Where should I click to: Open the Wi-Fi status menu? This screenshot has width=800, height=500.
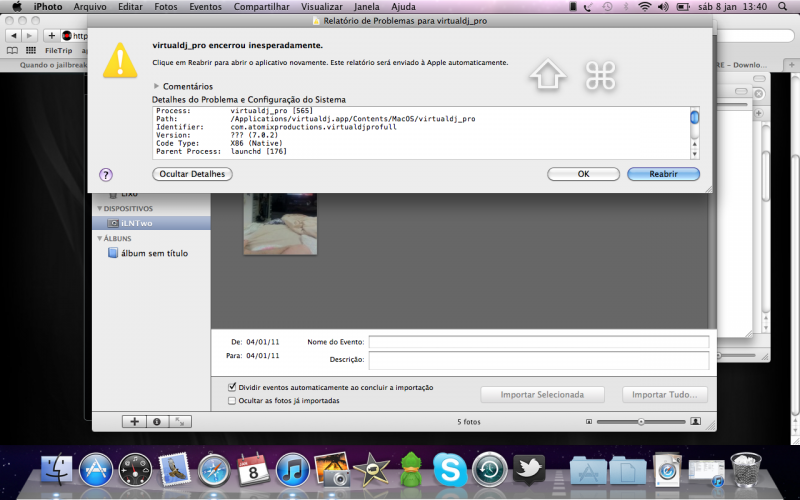click(645, 7)
